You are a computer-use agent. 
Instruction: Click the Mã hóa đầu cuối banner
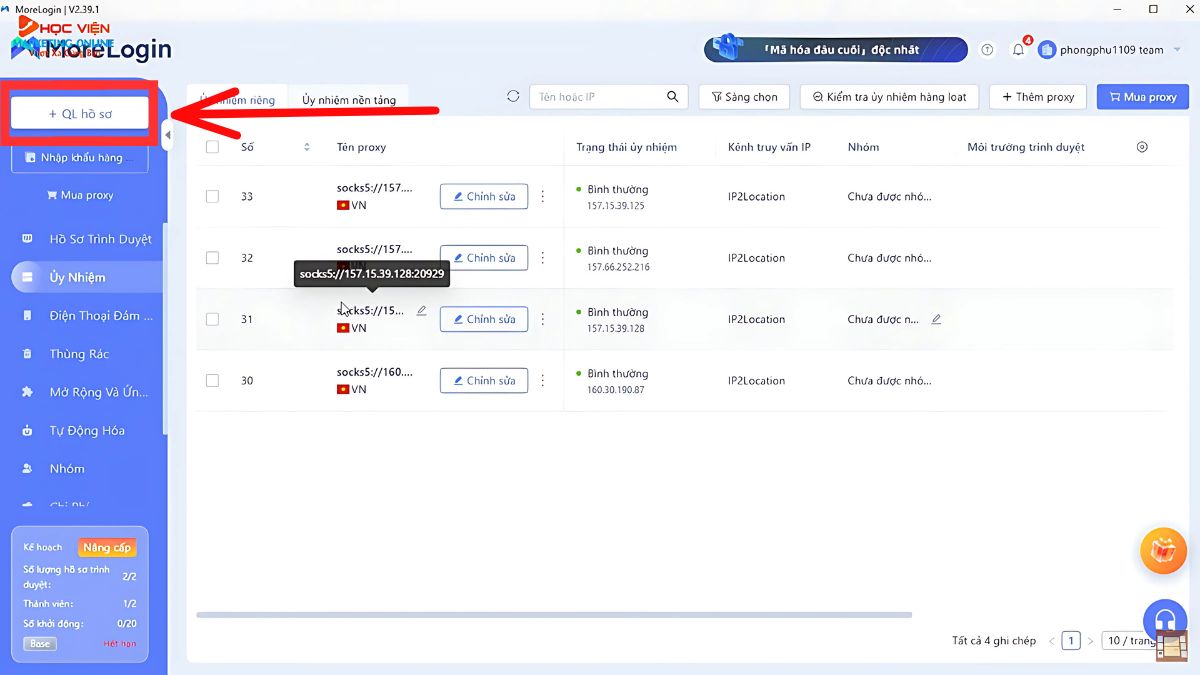click(x=836, y=49)
